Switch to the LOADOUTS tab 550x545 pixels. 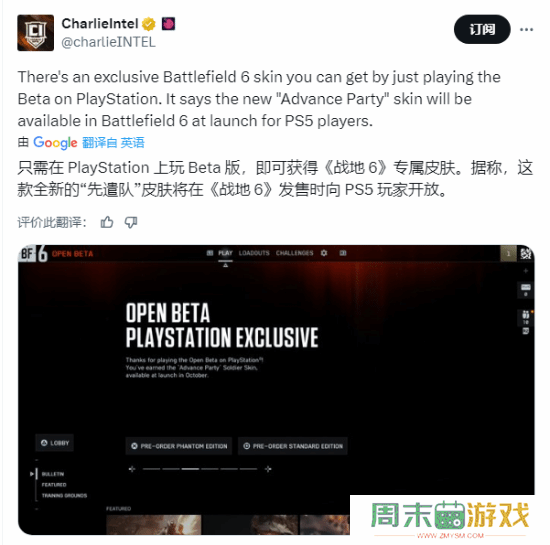coord(254,253)
